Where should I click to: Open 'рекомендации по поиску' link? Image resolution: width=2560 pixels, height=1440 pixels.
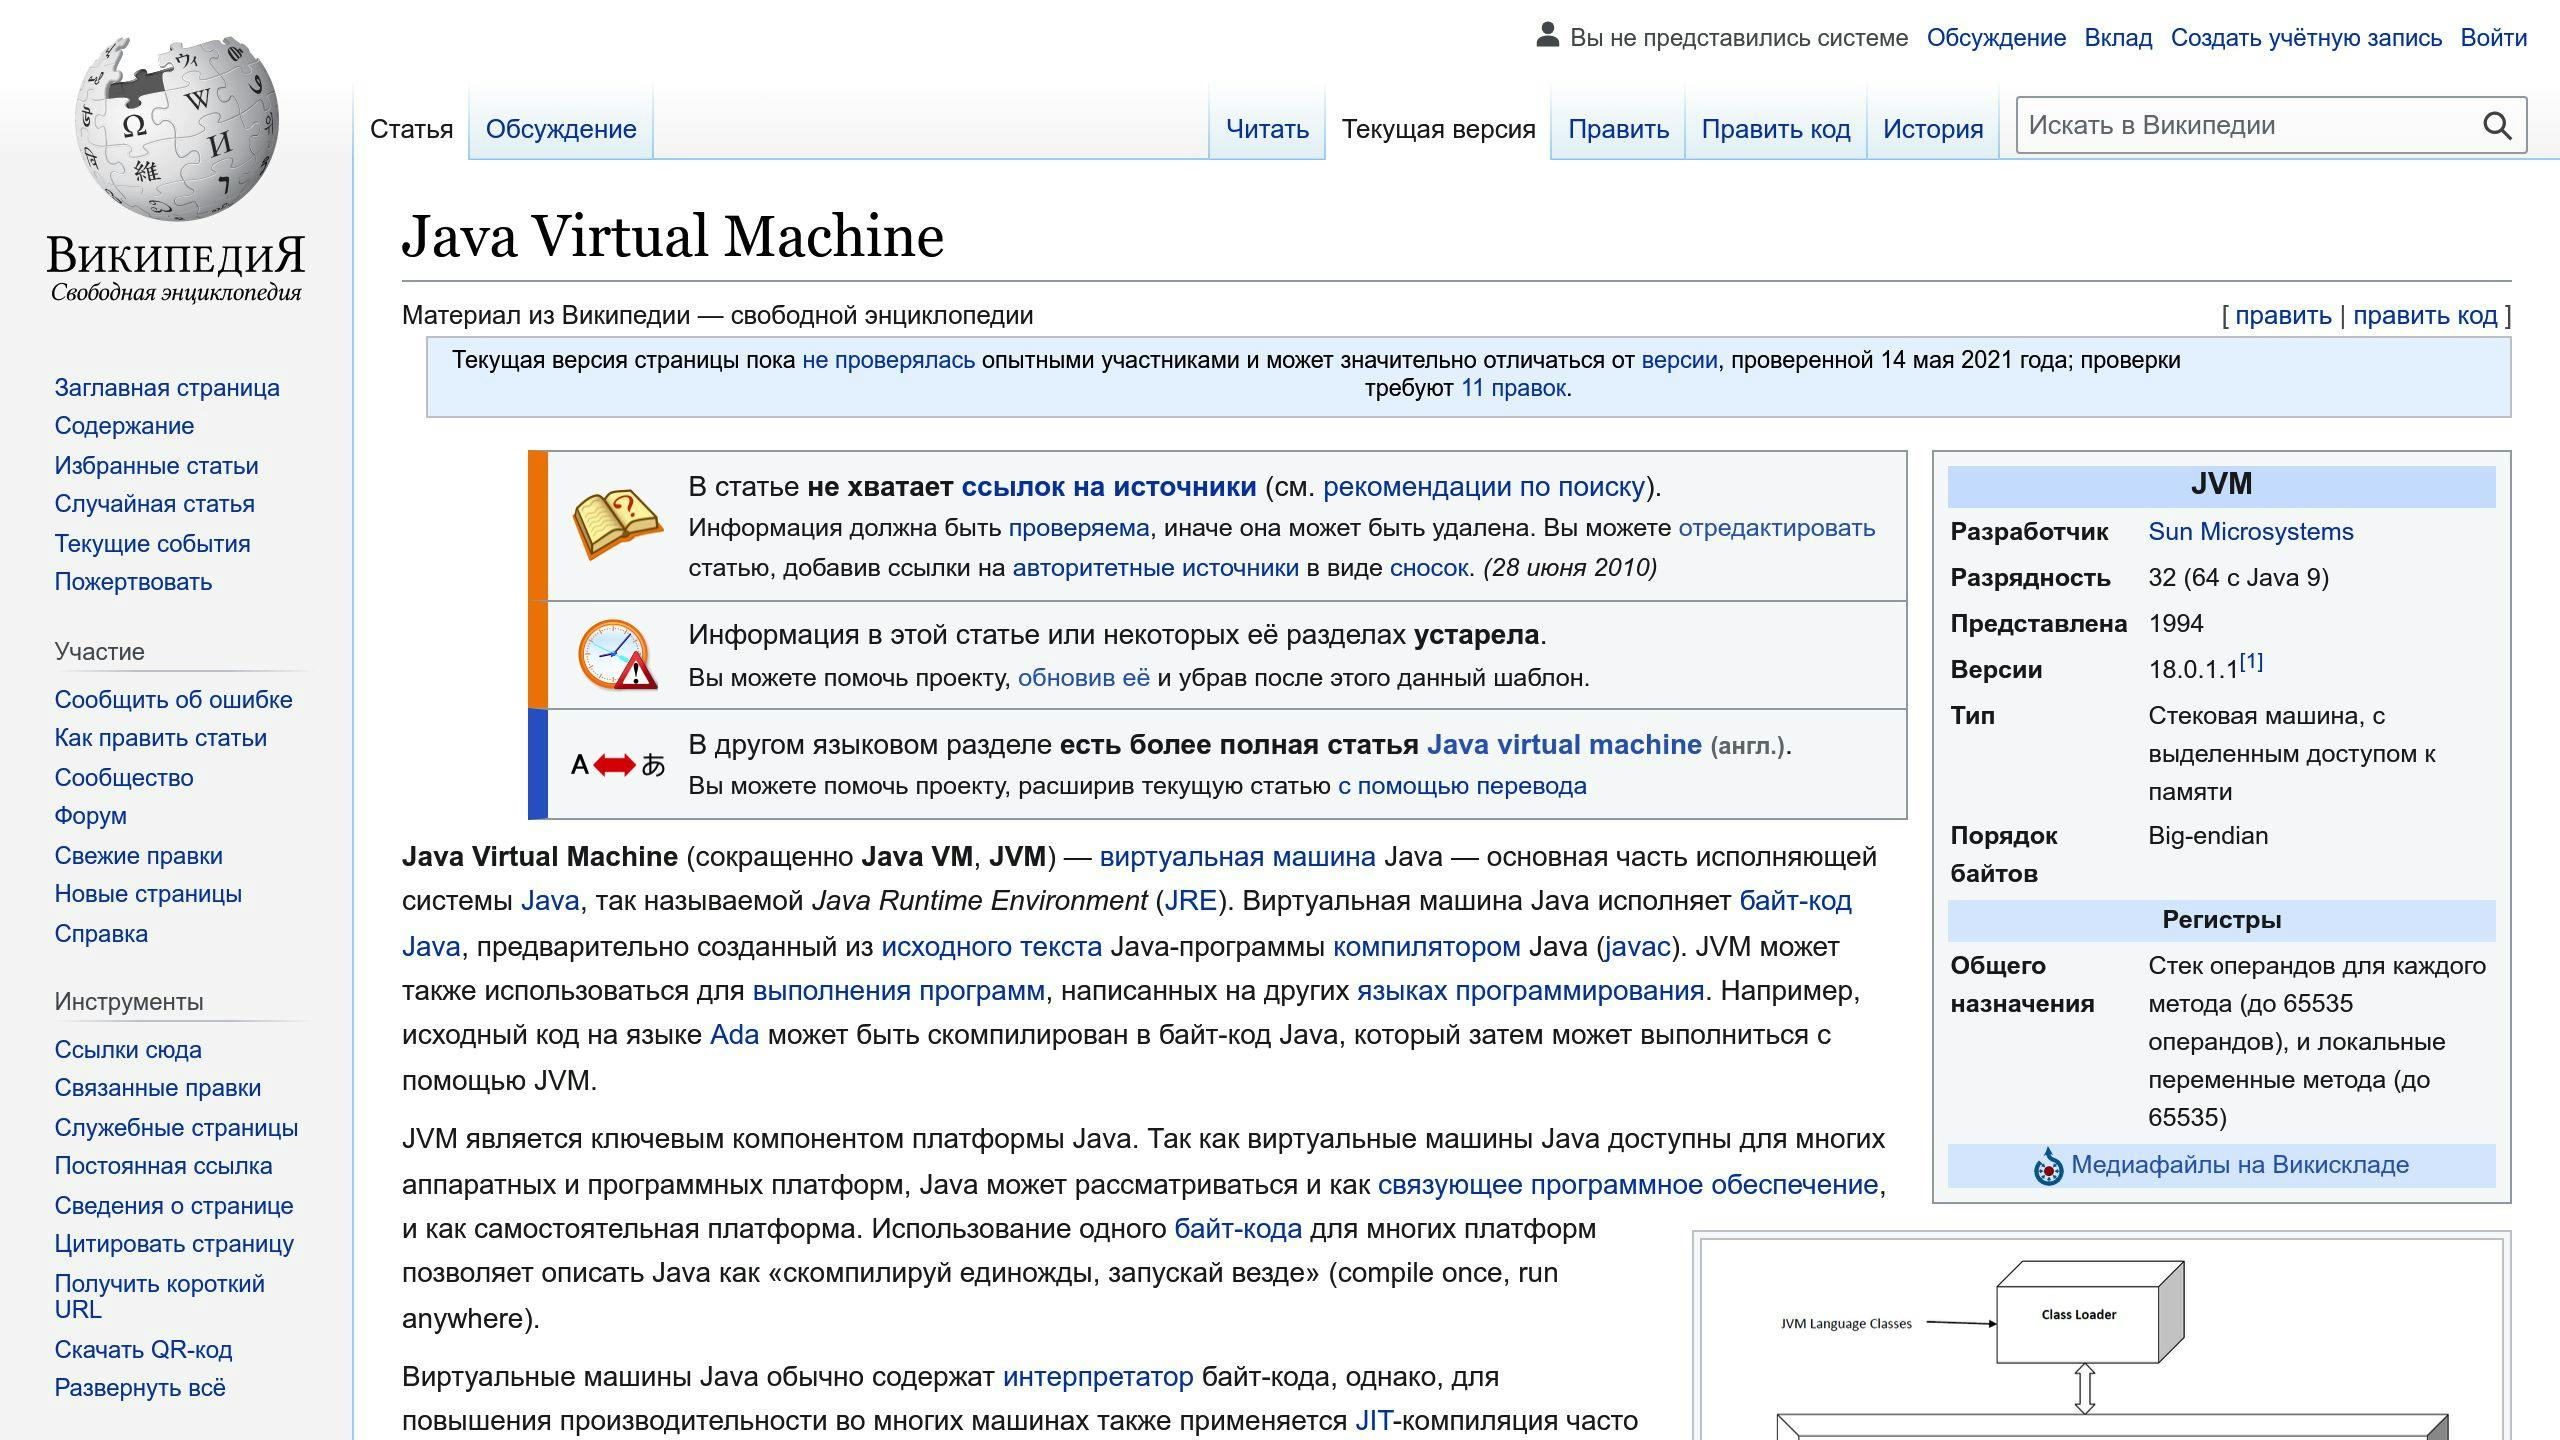tap(1484, 487)
